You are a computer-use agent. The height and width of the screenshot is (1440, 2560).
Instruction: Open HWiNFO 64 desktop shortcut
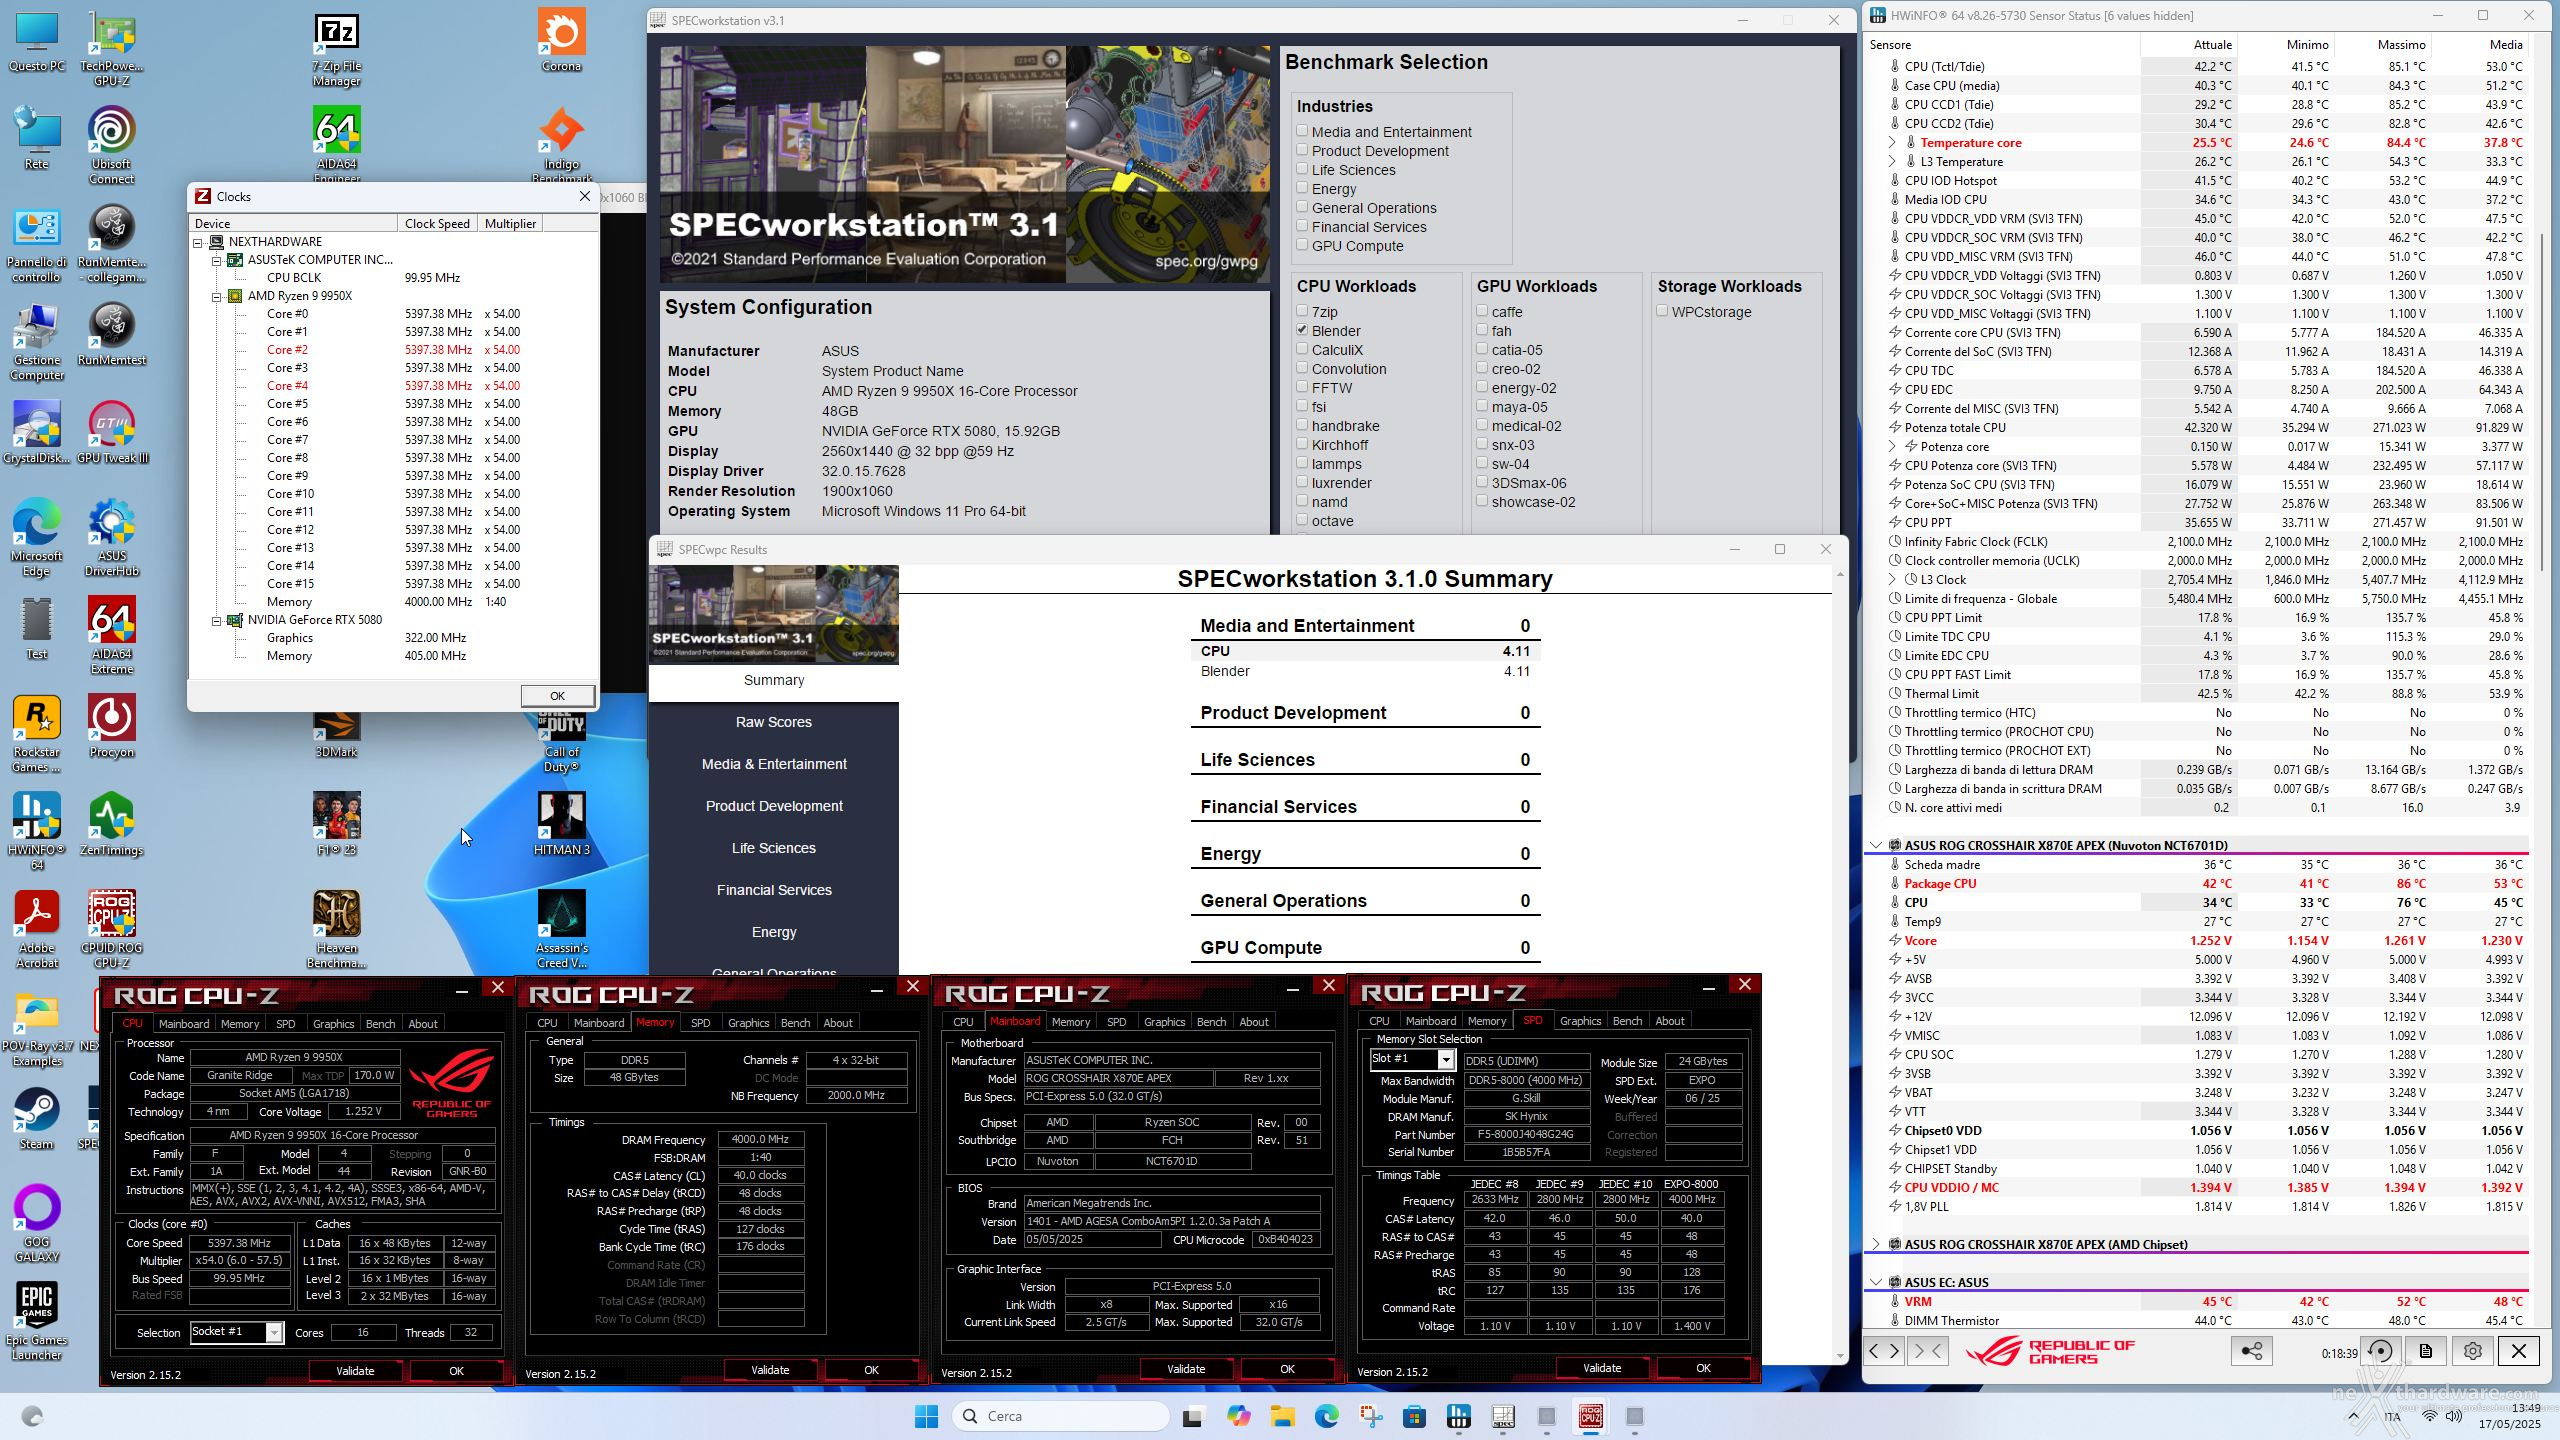[x=37, y=832]
